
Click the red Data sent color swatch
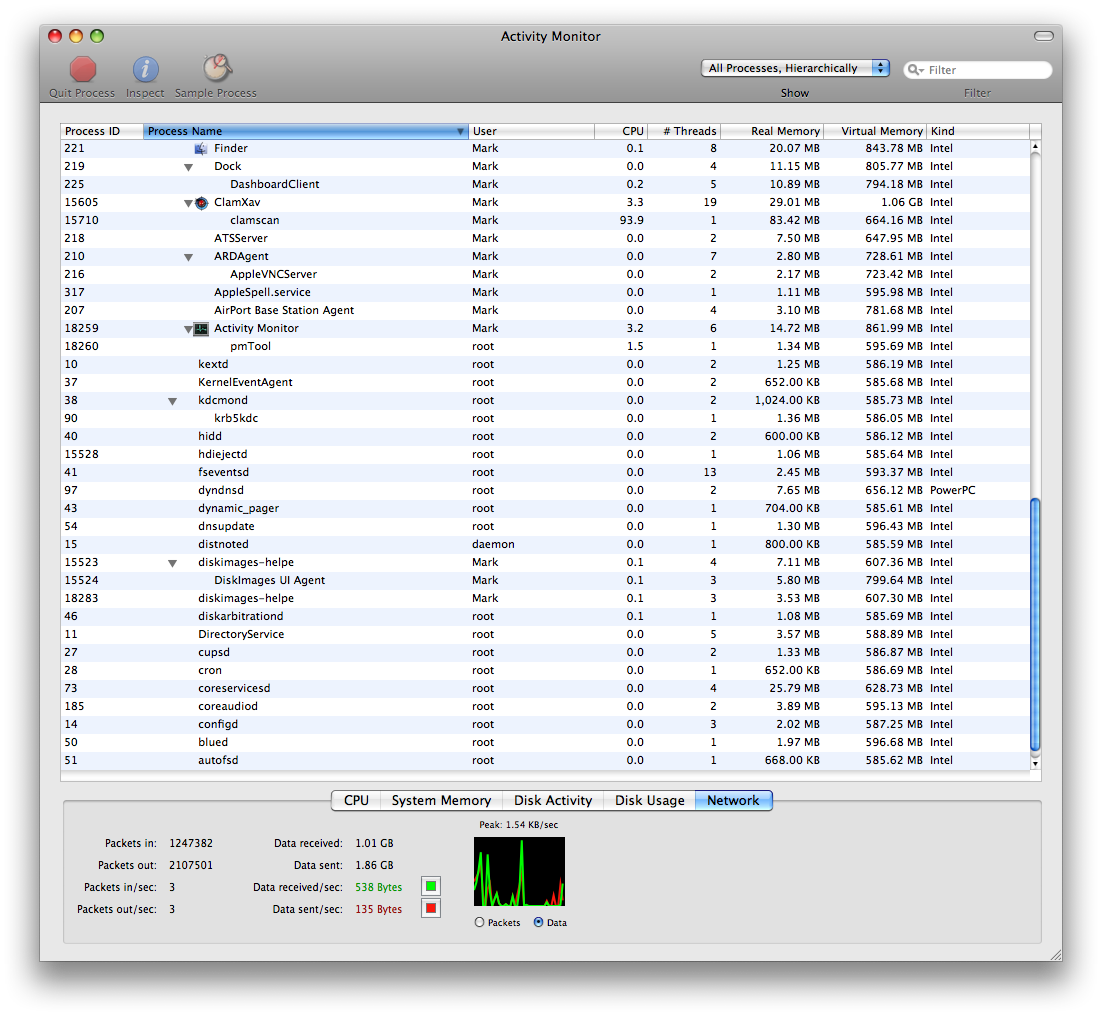click(x=431, y=908)
